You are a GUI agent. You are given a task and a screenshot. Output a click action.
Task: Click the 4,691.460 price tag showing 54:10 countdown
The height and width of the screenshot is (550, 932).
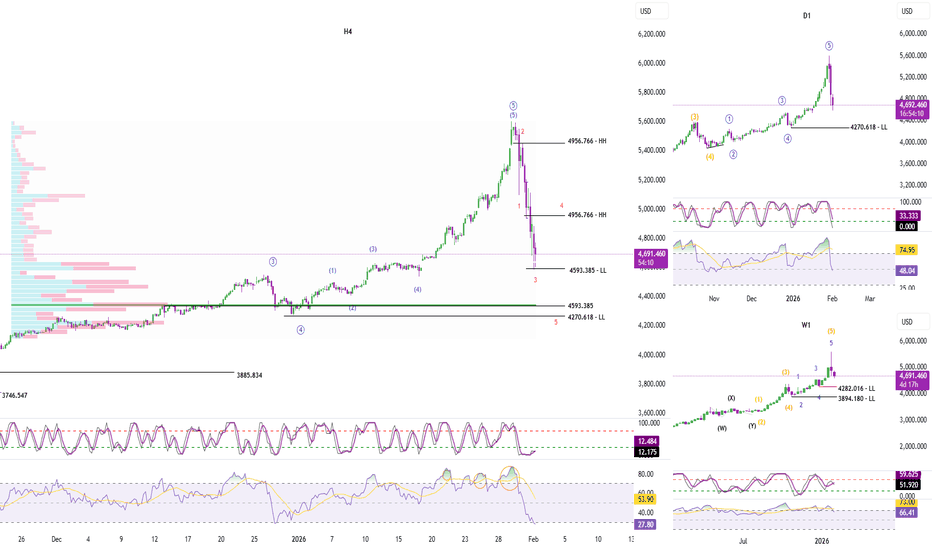click(651, 258)
